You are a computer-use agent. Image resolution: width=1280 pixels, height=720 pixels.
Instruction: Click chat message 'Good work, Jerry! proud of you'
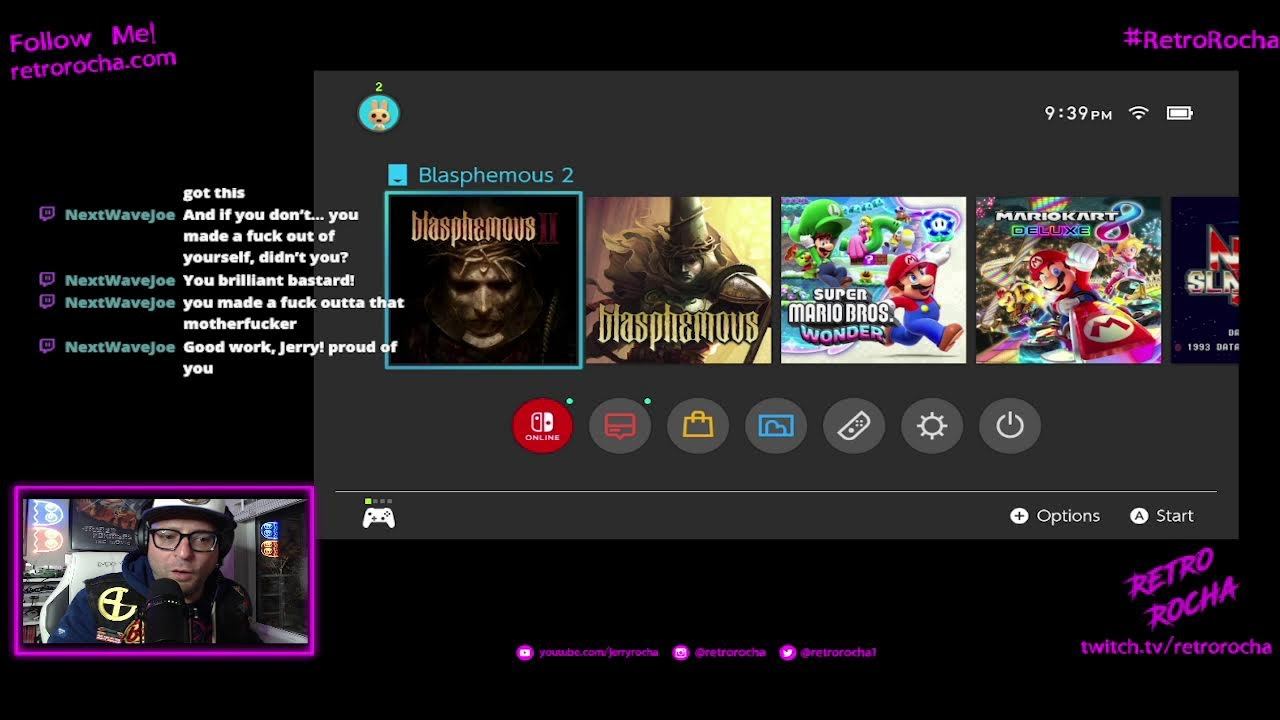click(x=290, y=357)
